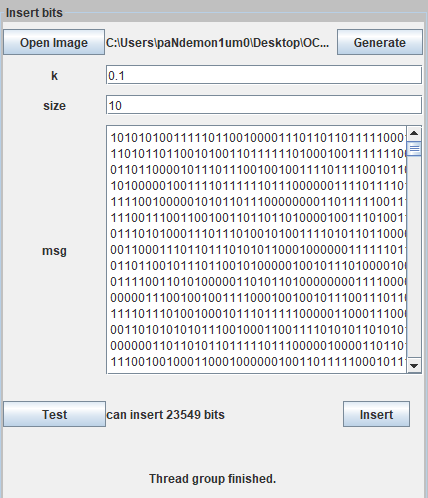Click the 'can insert 23549 bits' label

coord(165,415)
